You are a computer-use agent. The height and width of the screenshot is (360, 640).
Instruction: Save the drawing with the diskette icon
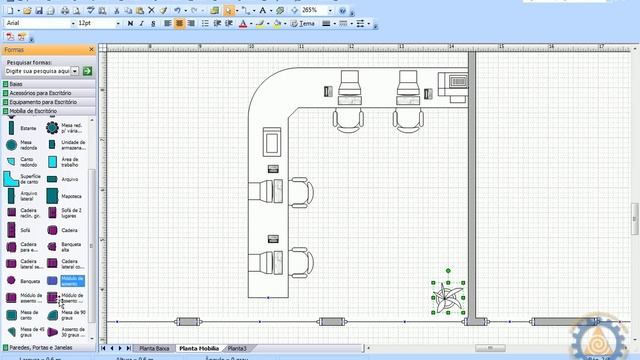pos(39,11)
